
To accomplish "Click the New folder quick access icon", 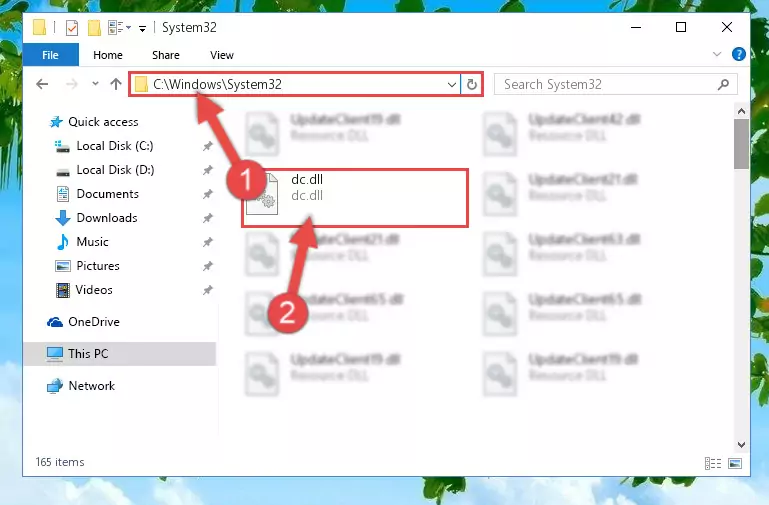I will 94,27.
